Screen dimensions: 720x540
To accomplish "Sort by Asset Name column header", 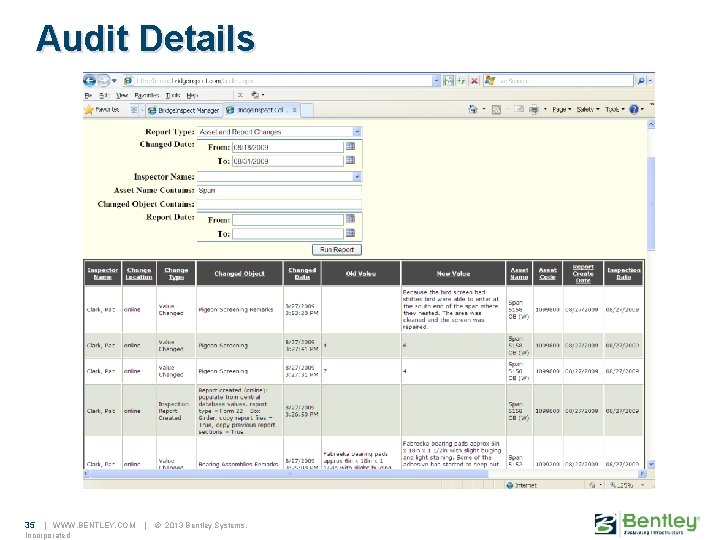I will pos(519,274).
